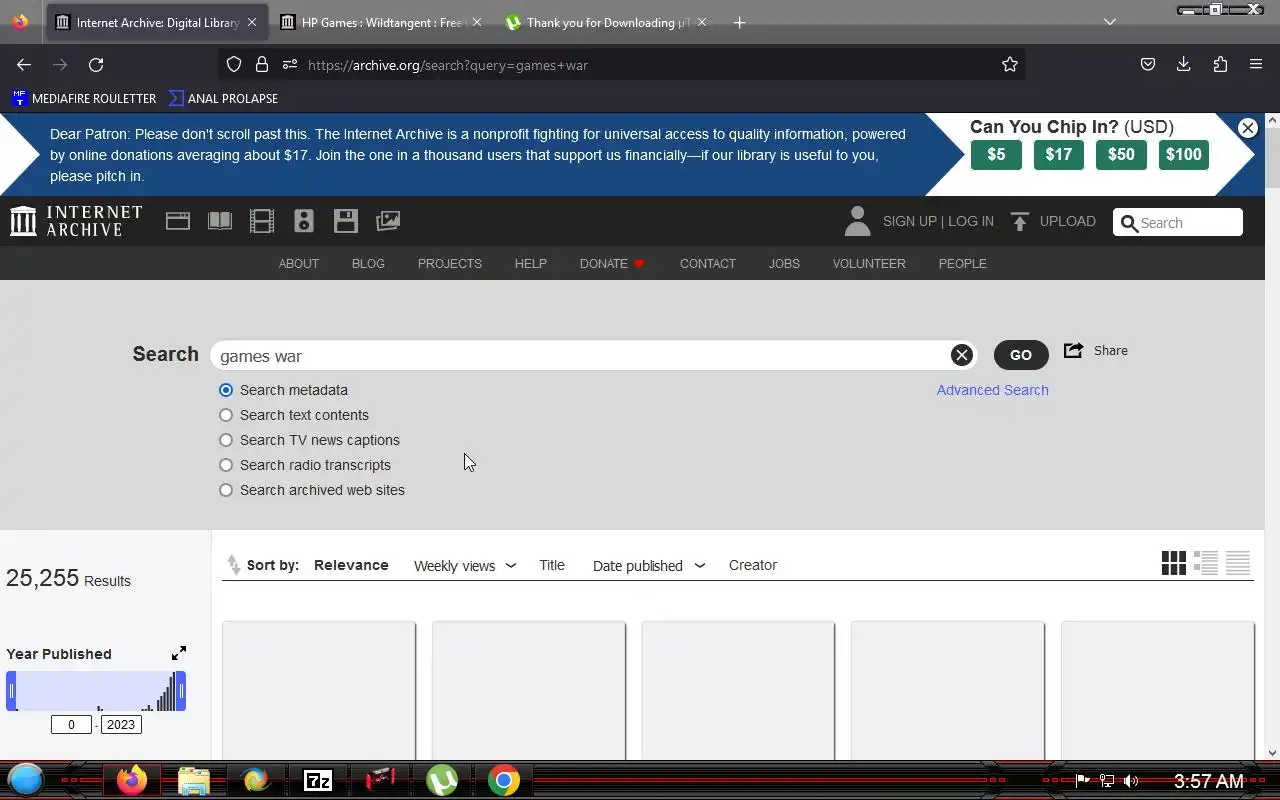
Task: Sort results by Title
Action: 552,565
